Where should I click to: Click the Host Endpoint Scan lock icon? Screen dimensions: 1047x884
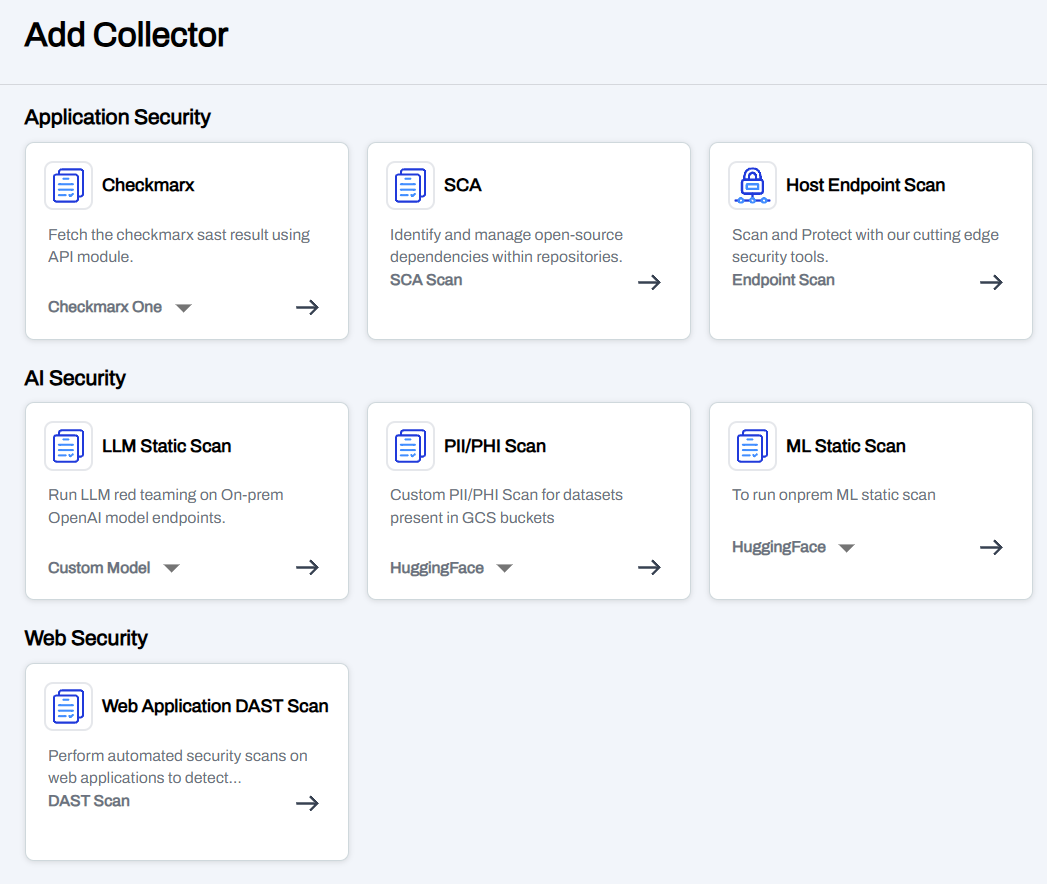click(x=752, y=186)
